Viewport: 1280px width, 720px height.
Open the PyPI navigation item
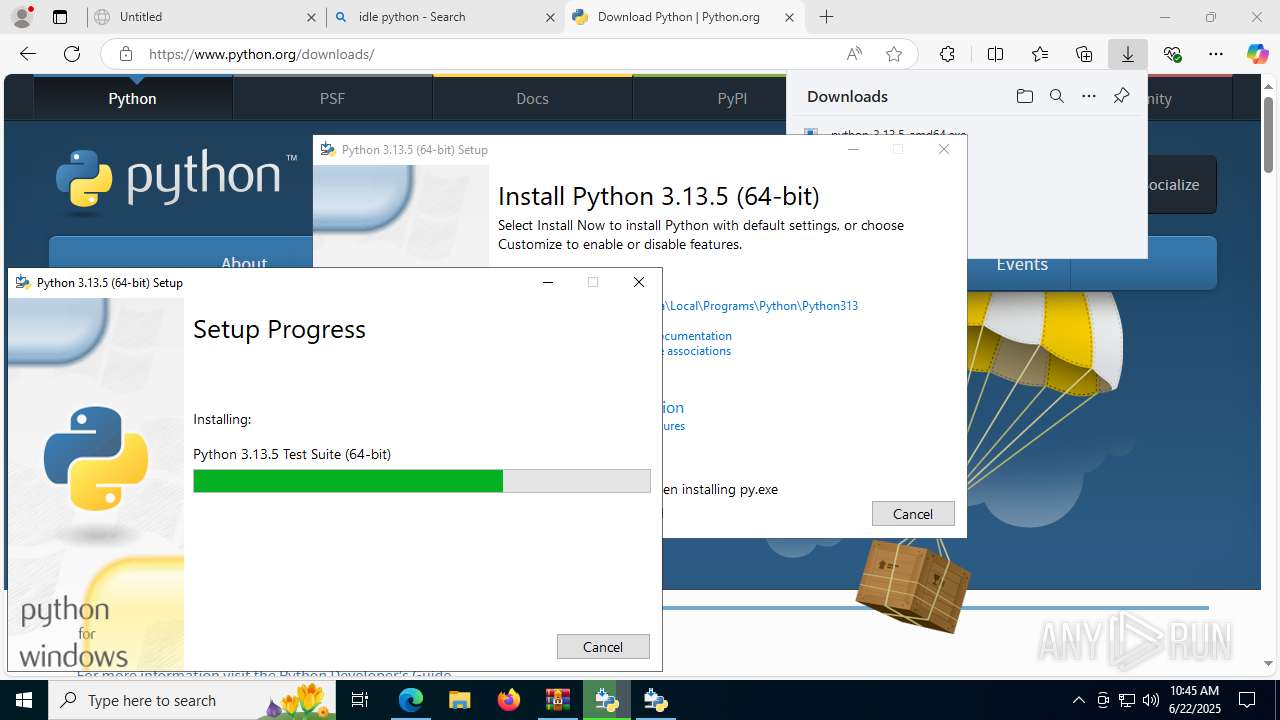click(x=732, y=98)
